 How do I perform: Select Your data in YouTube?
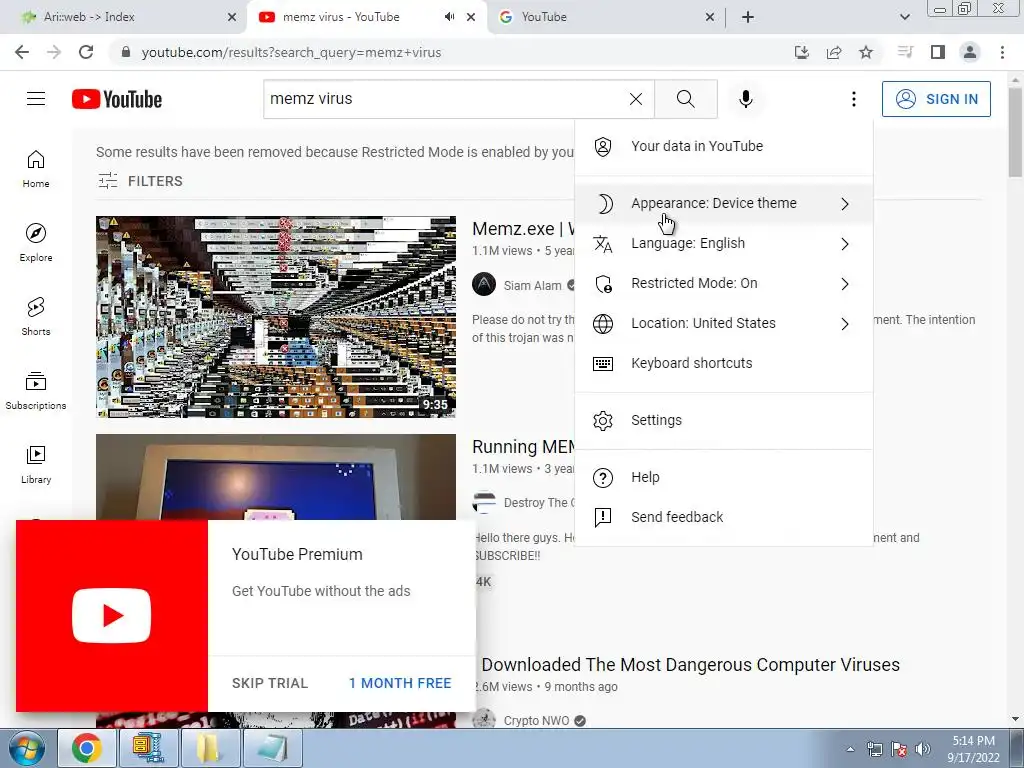click(x=724, y=146)
